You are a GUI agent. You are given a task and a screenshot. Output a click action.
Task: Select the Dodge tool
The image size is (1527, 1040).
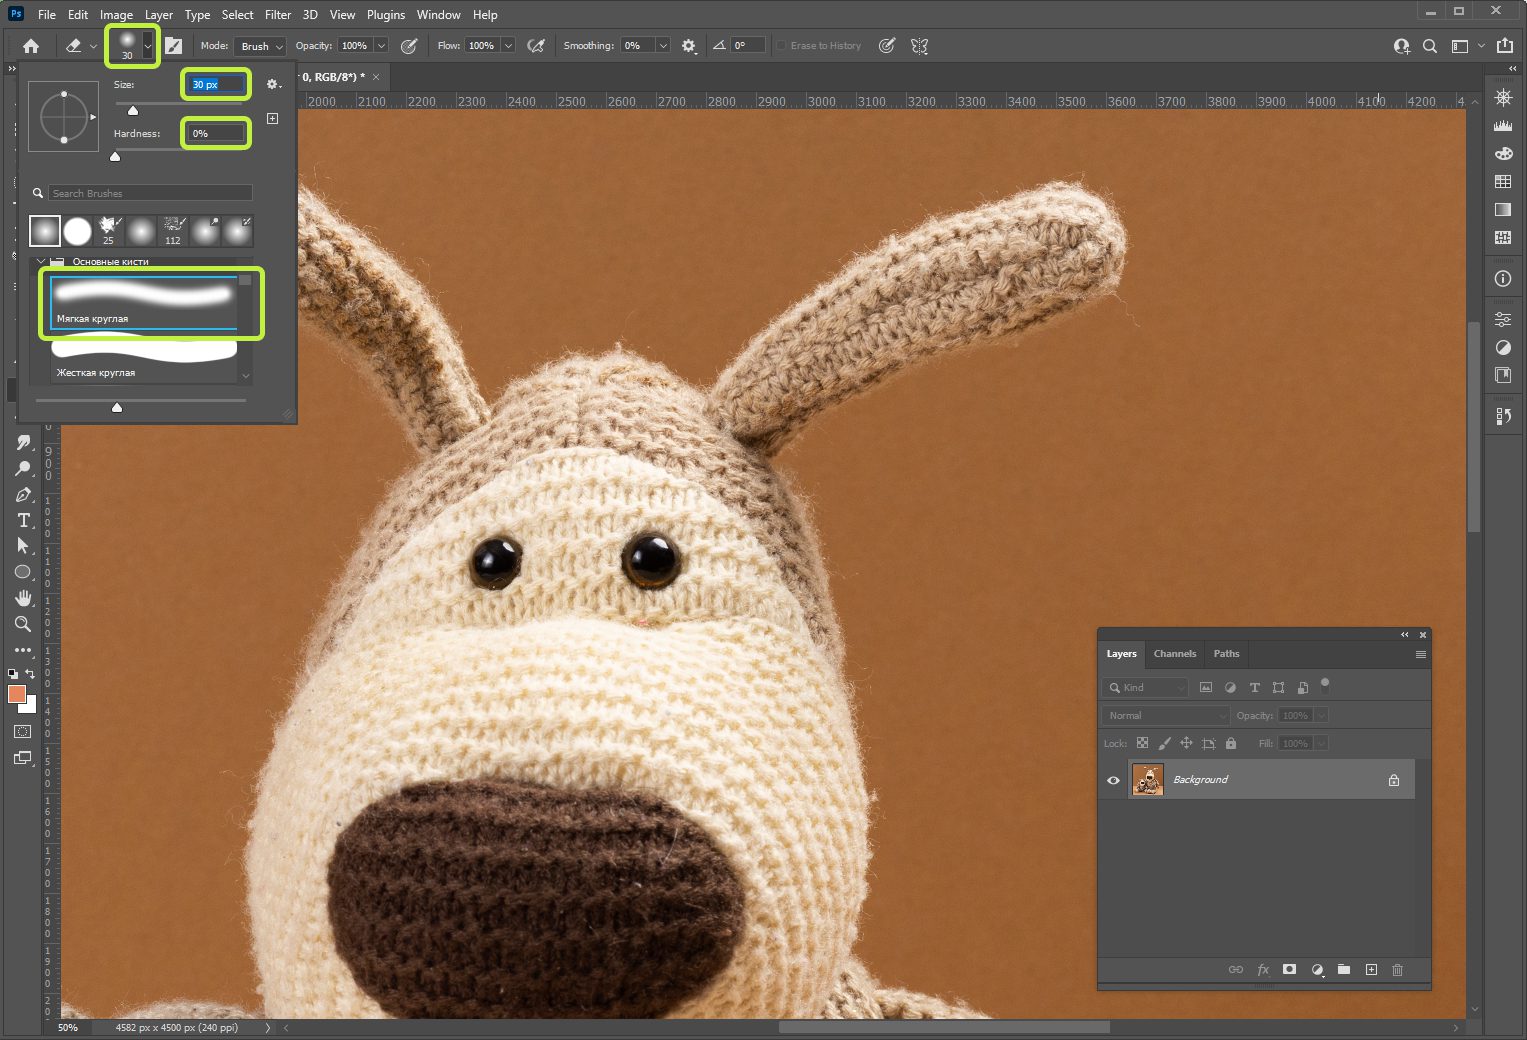pos(23,468)
